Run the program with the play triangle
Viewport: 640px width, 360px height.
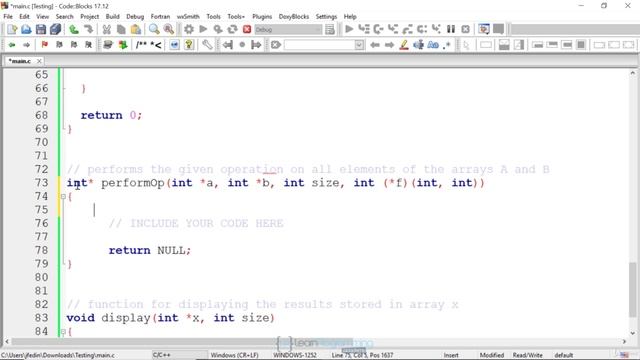[x=203, y=29]
